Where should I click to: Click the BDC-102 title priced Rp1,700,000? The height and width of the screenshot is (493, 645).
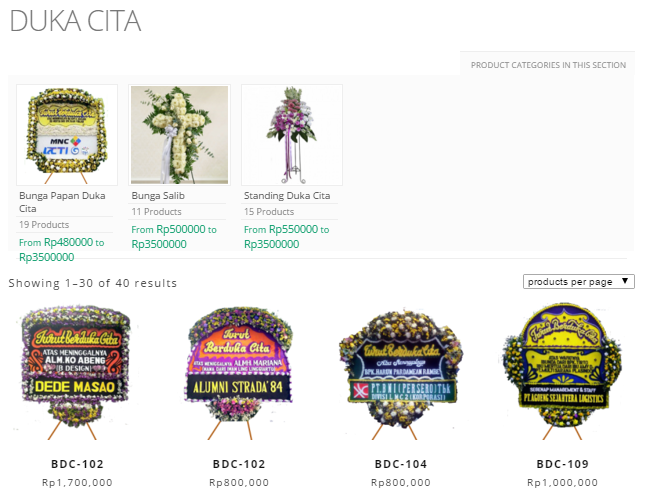pos(77,464)
